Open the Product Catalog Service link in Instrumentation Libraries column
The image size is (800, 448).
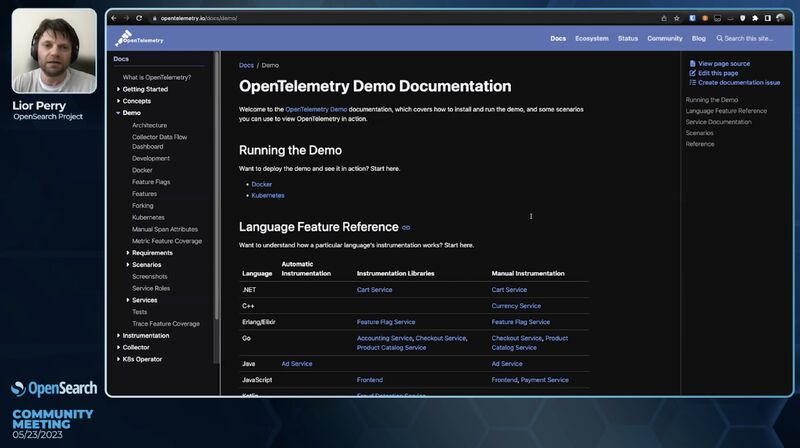(x=391, y=347)
